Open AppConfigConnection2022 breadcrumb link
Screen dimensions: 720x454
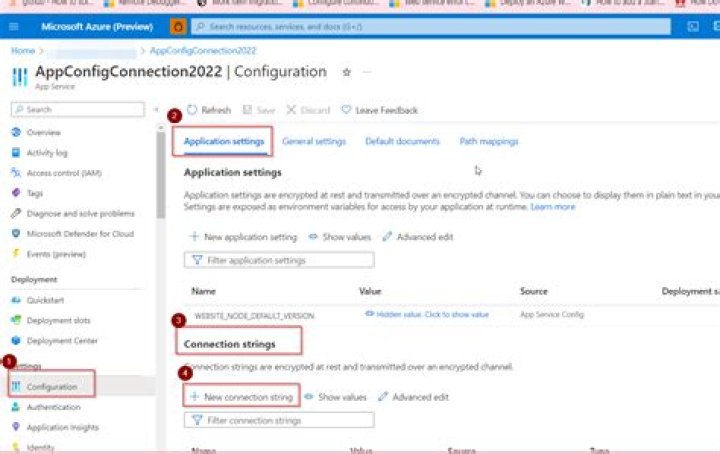click(203, 50)
